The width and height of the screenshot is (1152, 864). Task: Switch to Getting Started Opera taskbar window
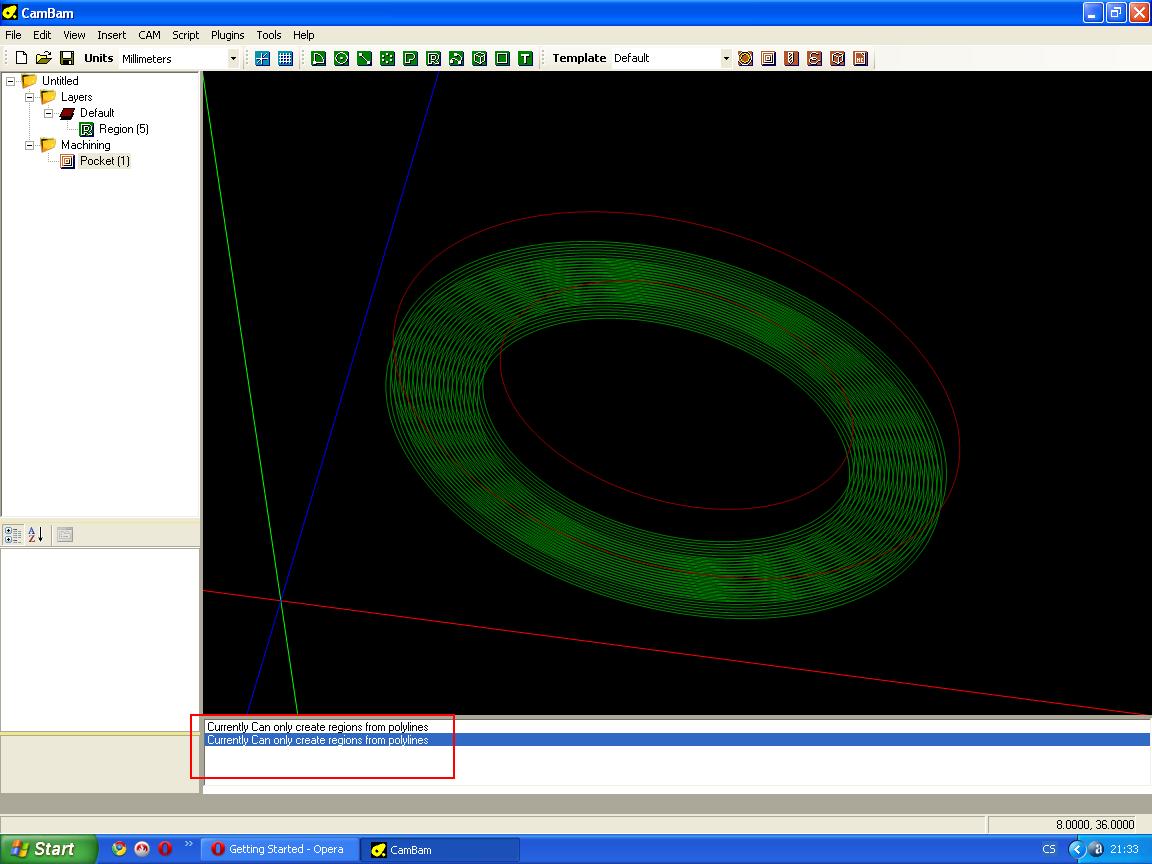click(x=278, y=849)
